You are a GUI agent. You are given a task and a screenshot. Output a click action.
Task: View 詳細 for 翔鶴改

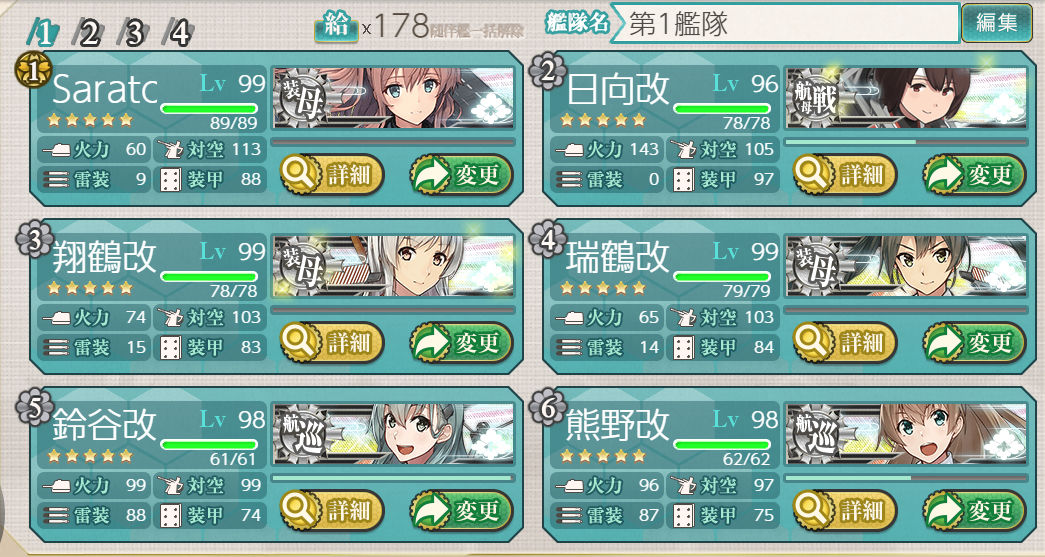point(332,342)
